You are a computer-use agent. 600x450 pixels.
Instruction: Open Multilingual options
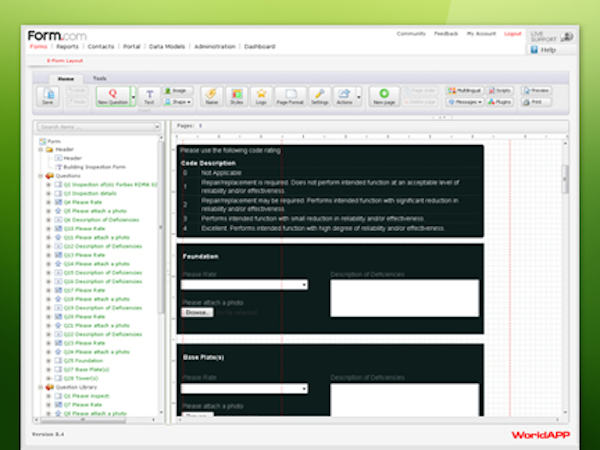(x=464, y=91)
